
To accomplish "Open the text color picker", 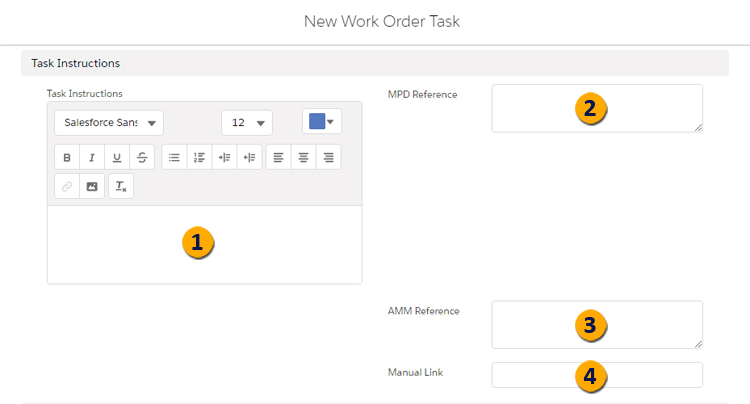I will coord(322,121).
